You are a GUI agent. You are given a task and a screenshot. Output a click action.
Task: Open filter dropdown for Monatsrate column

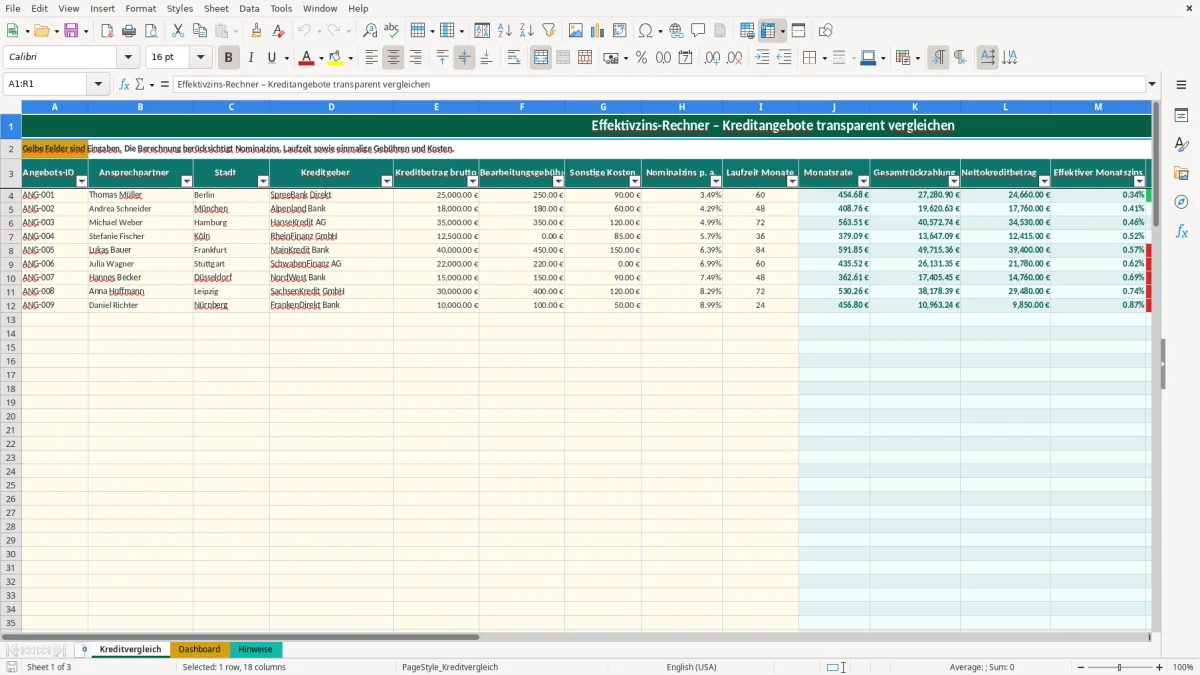coord(863,182)
